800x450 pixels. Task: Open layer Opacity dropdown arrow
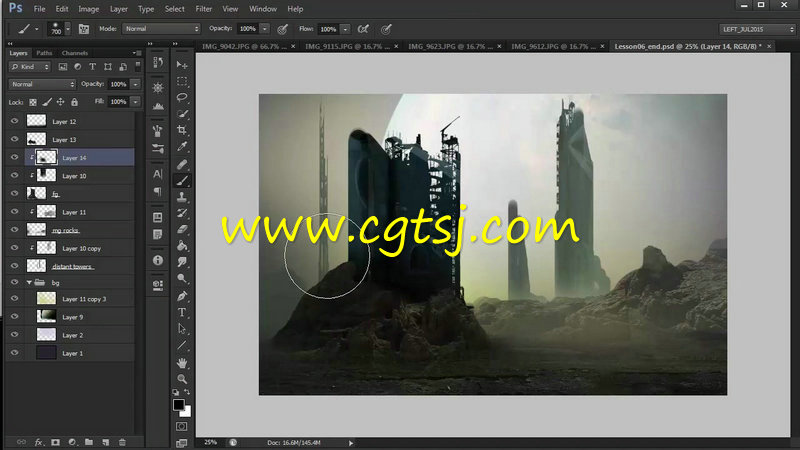135,84
